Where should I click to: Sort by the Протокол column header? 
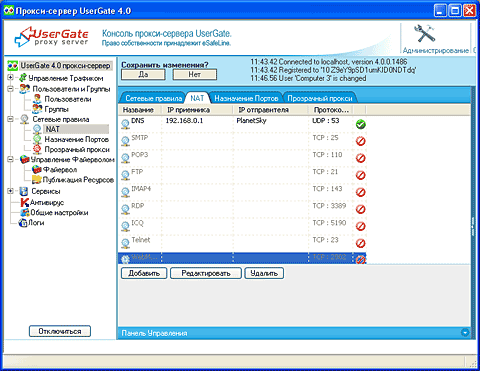(x=331, y=110)
